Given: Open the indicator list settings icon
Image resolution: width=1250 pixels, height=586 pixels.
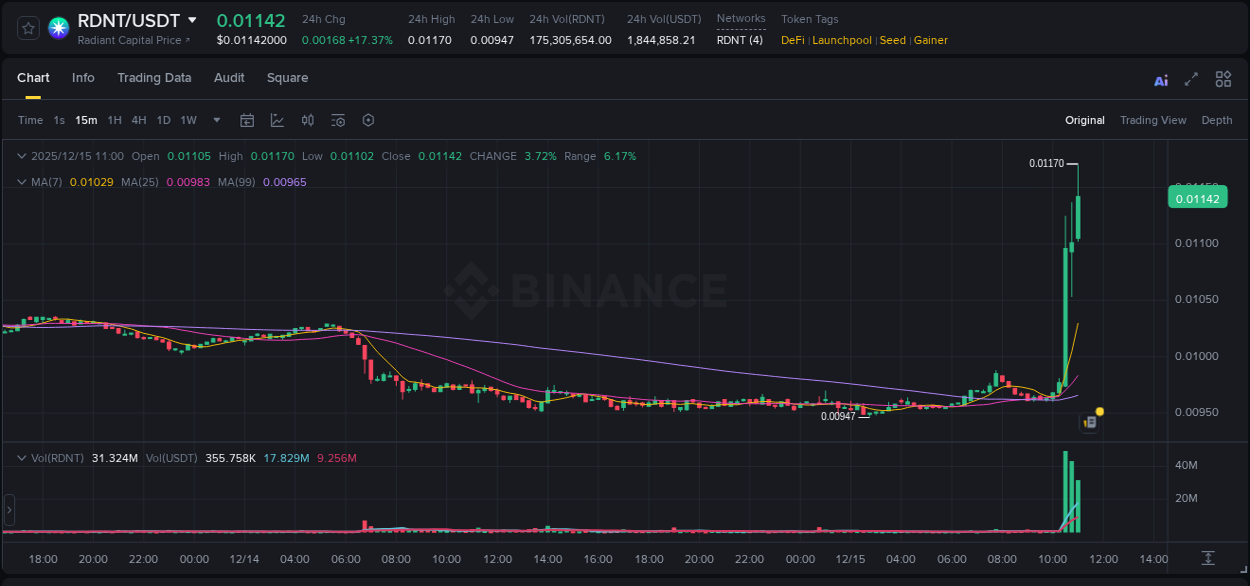Looking at the screenshot, I should tap(338, 120).
